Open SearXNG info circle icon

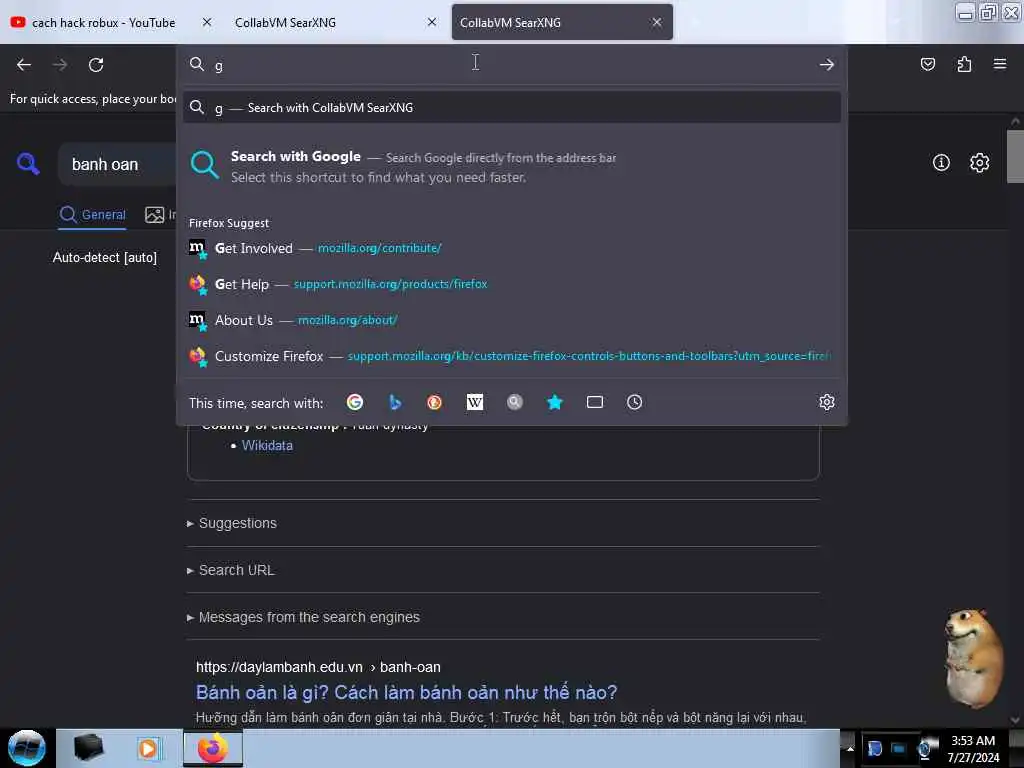pyautogui.click(x=941, y=163)
